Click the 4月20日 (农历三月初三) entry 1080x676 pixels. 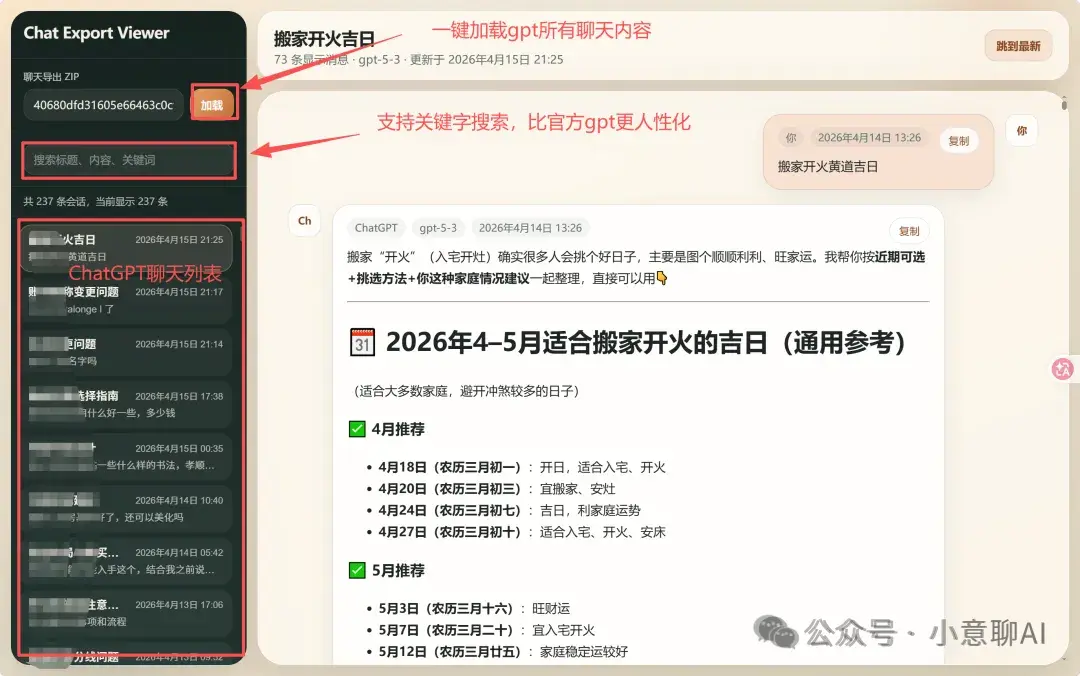point(497,489)
